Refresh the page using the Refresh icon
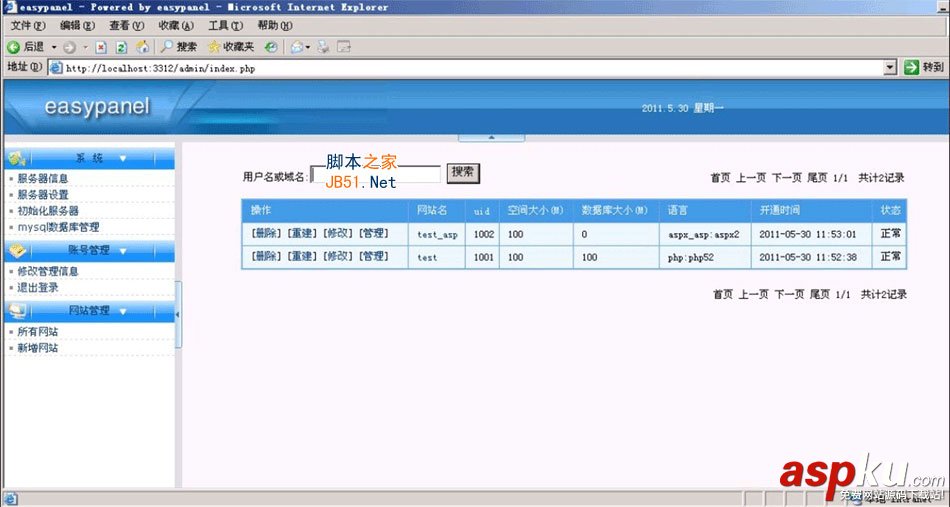 coord(121,47)
